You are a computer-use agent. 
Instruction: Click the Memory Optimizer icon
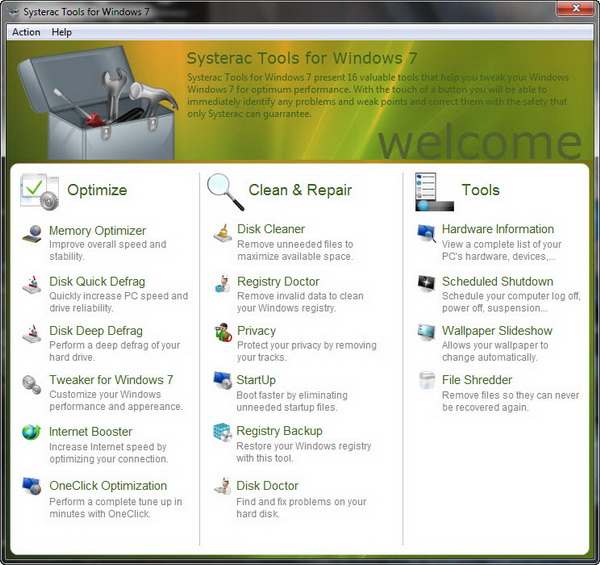tap(32, 234)
